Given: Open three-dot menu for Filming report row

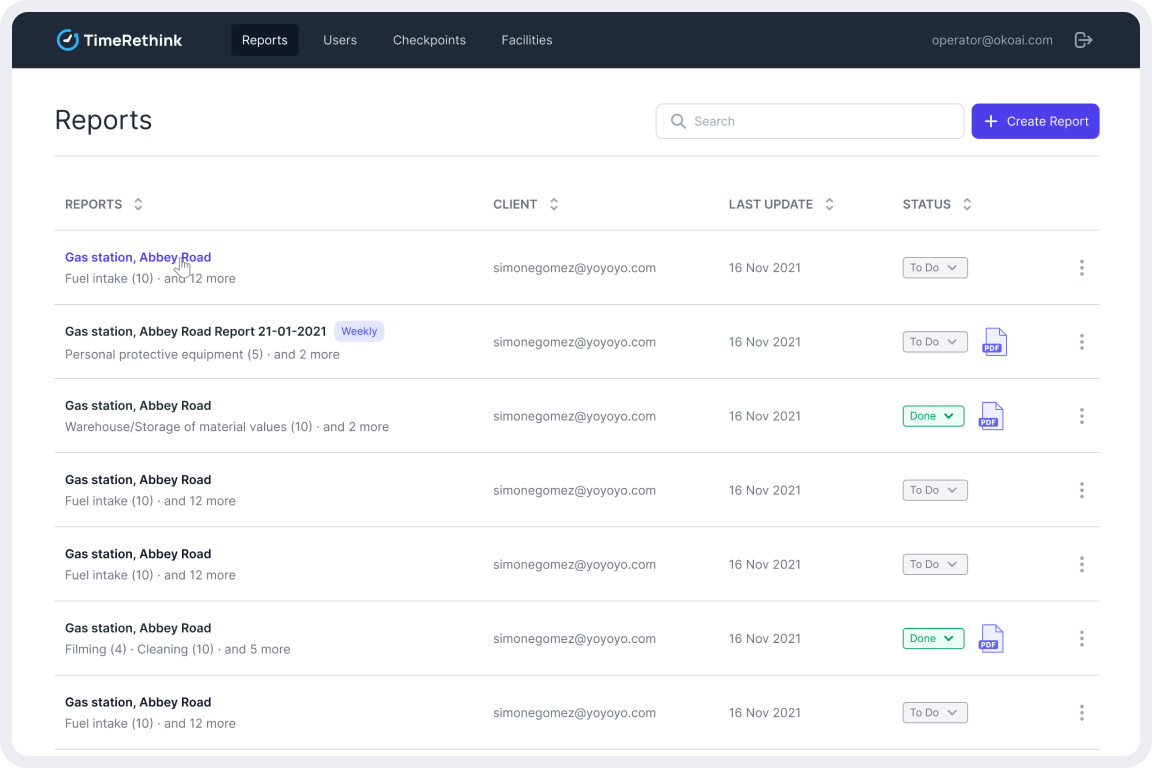Looking at the screenshot, I should [x=1081, y=639].
